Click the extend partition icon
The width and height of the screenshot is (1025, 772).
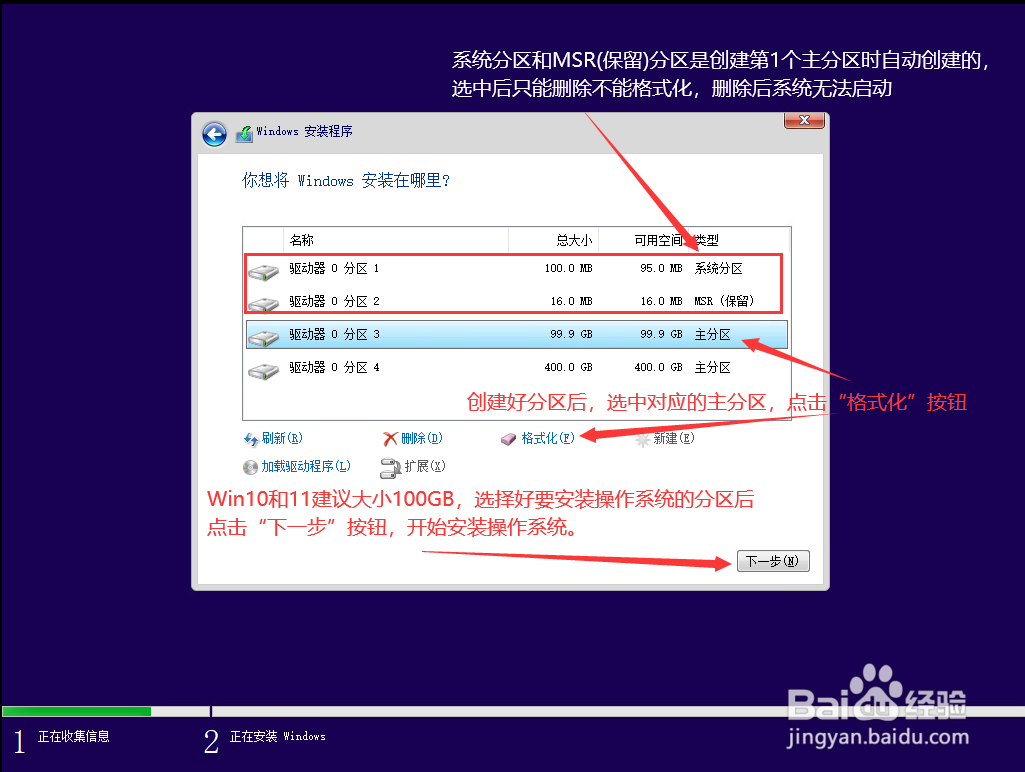pyautogui.click(x=390, y=467)
